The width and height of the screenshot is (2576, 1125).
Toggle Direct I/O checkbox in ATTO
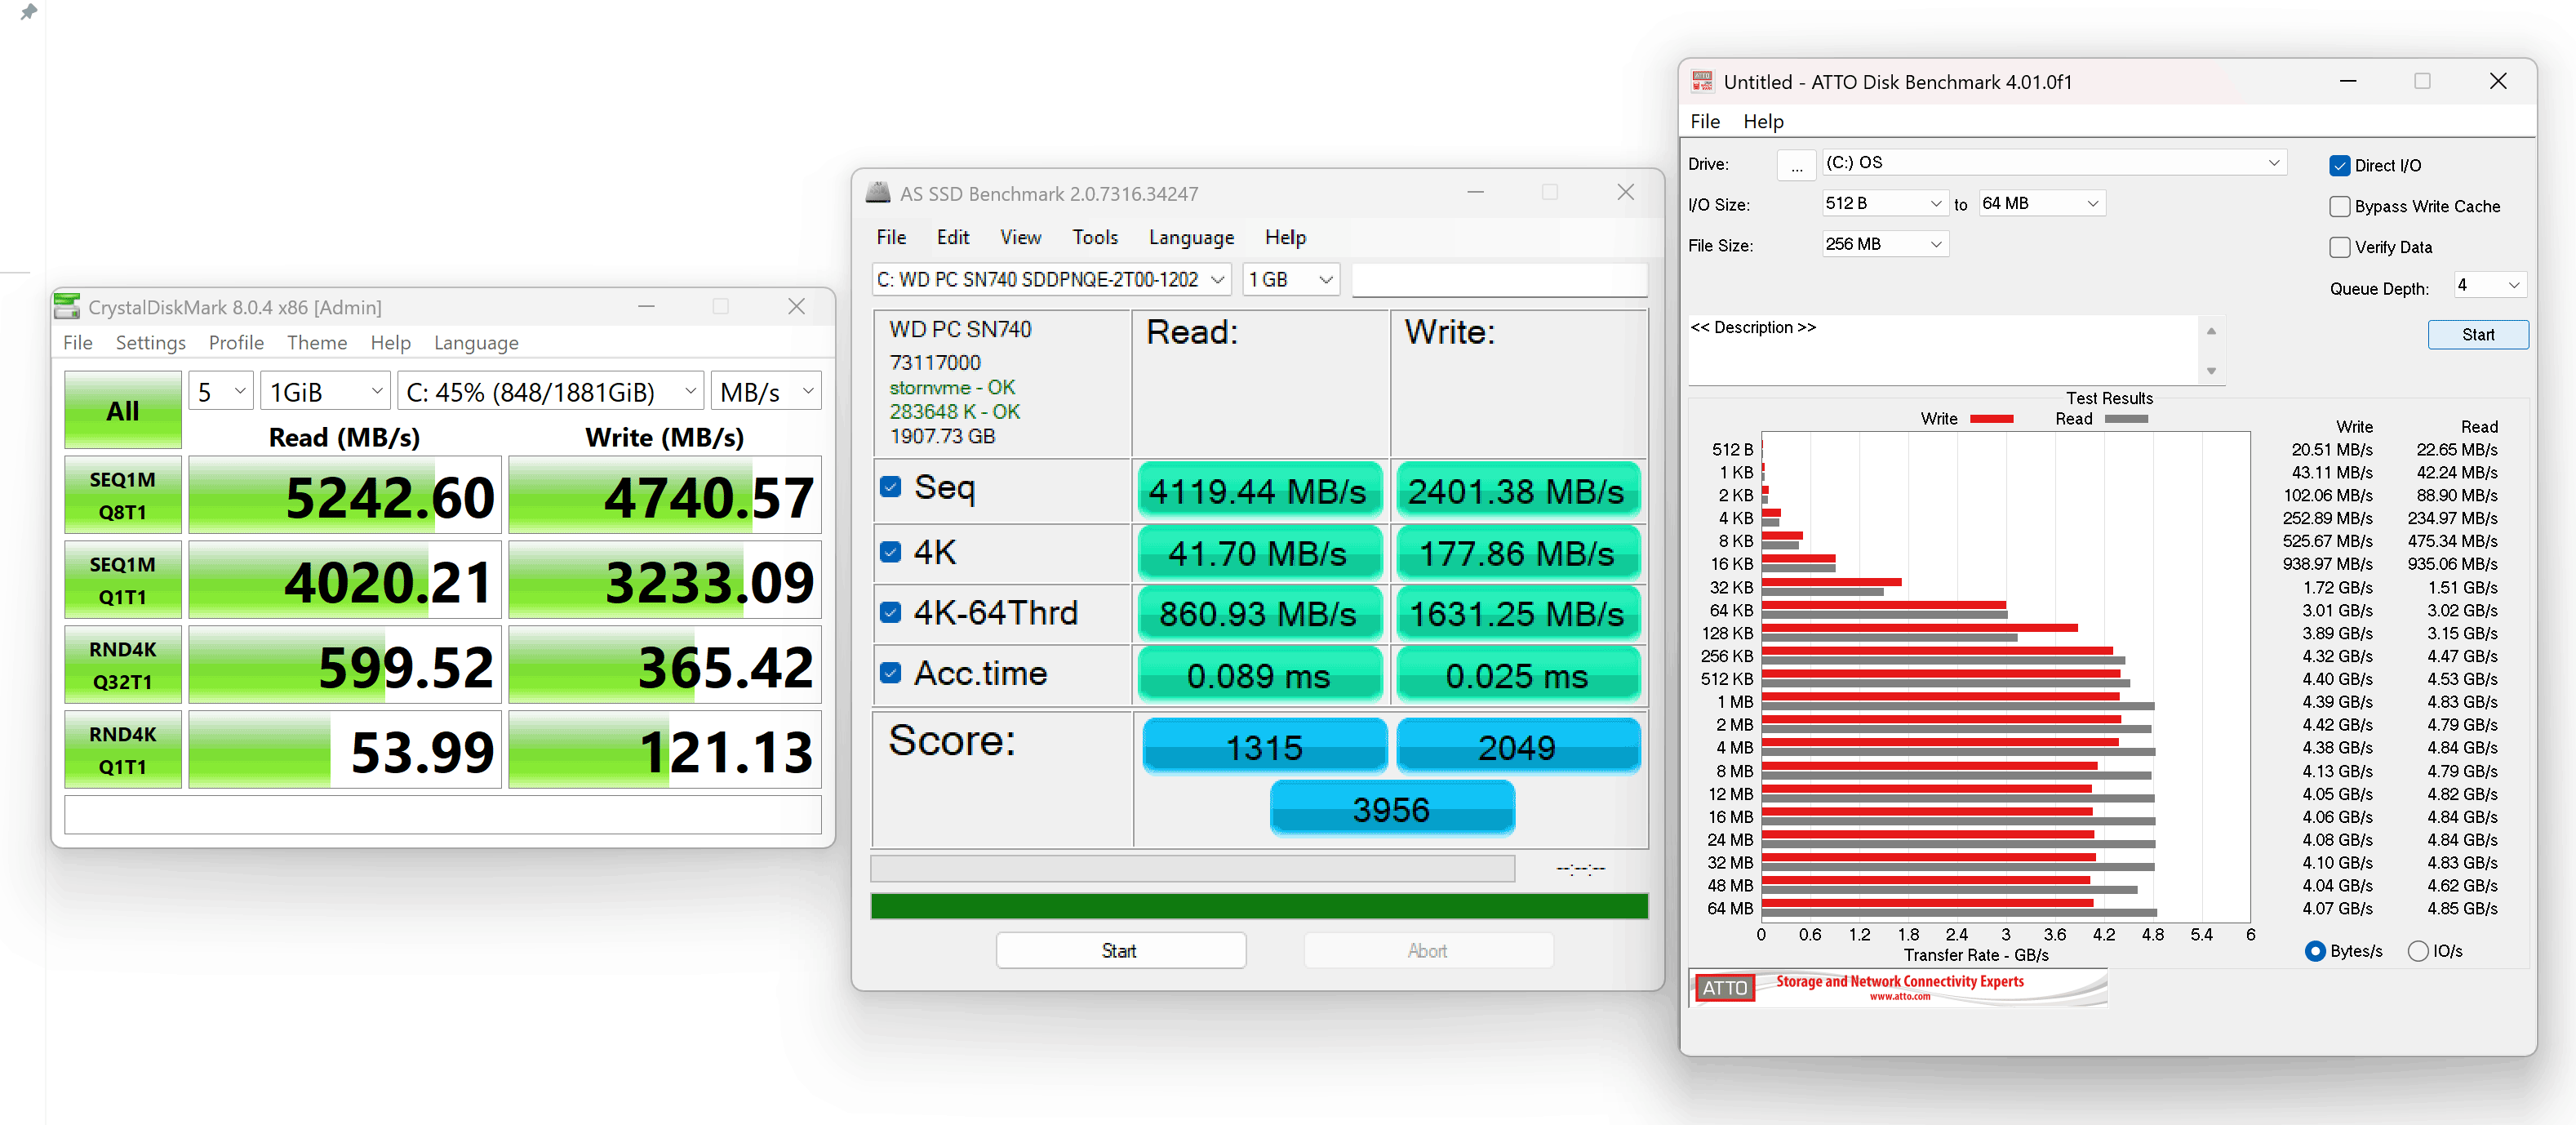(2339, 166)
